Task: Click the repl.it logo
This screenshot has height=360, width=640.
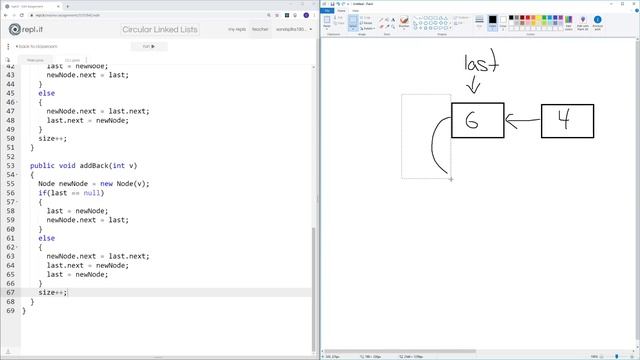Action: pyautogui.click(x=26, y=29)
